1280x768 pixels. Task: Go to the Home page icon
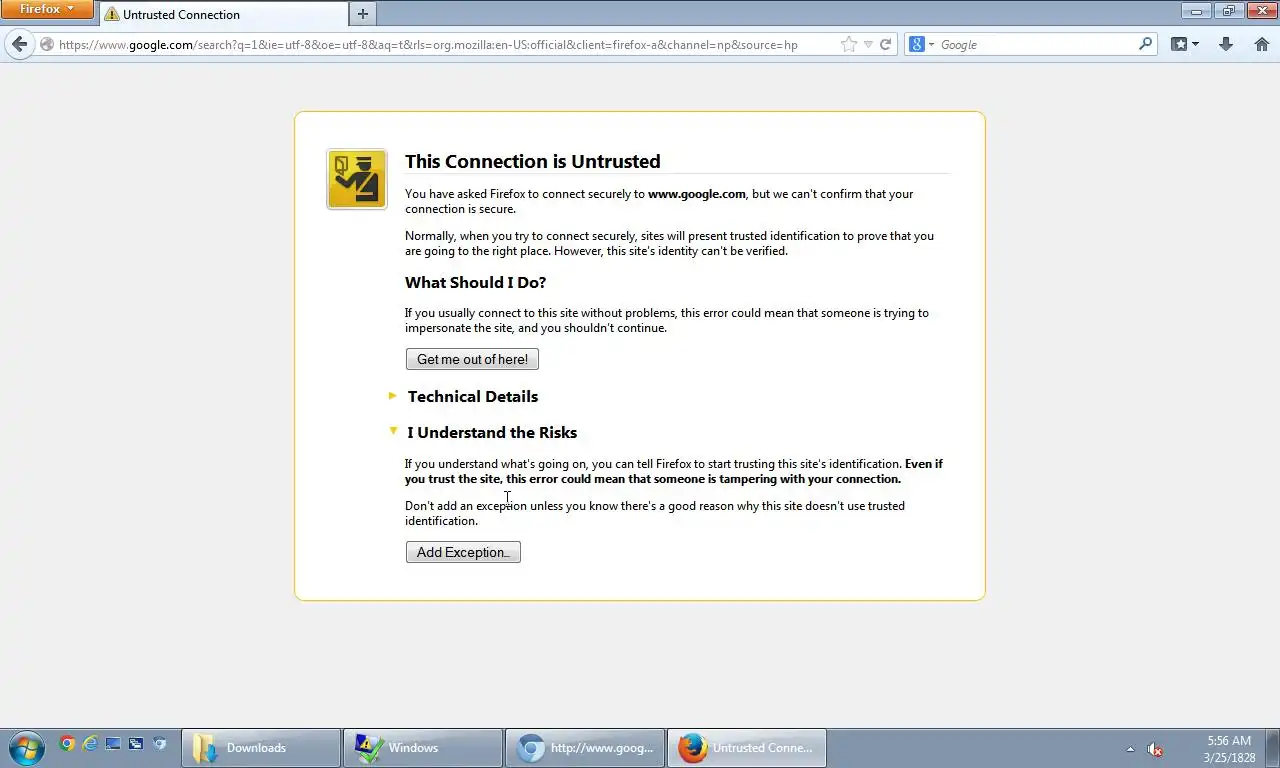(x=1261, y=44)
